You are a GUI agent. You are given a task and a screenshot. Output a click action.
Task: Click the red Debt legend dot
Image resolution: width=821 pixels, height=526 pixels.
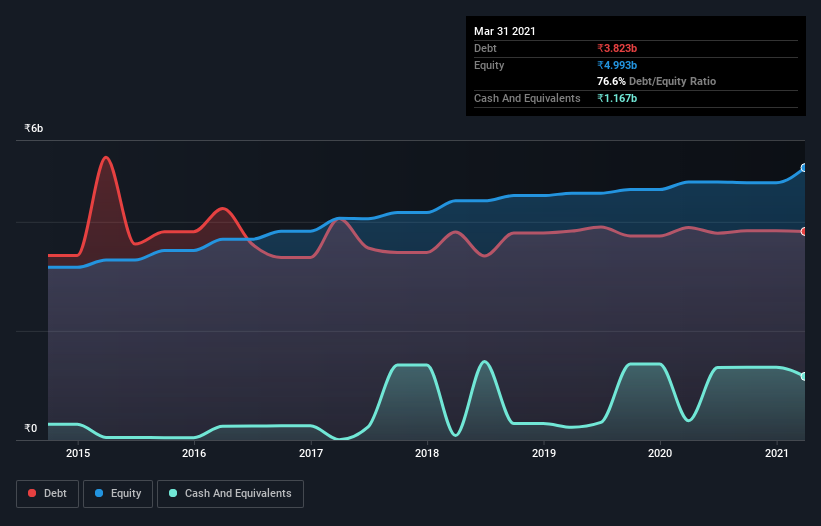pos(32,493)
